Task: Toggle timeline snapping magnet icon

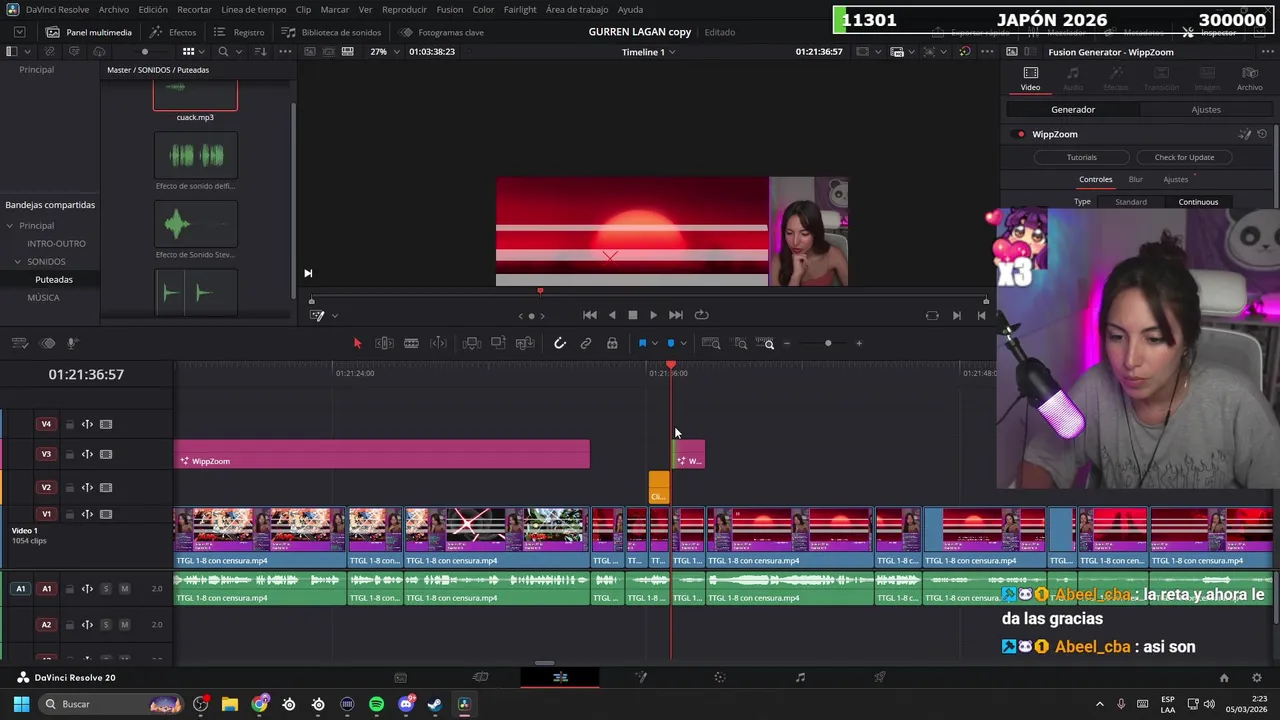Action: pos(560,343)
